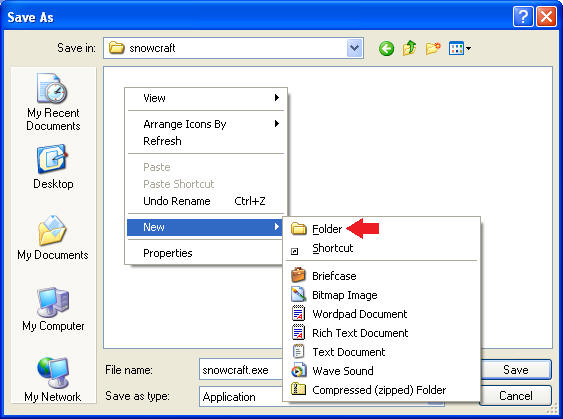Go up one folder level
563x419 pixels.
point(409,48)
